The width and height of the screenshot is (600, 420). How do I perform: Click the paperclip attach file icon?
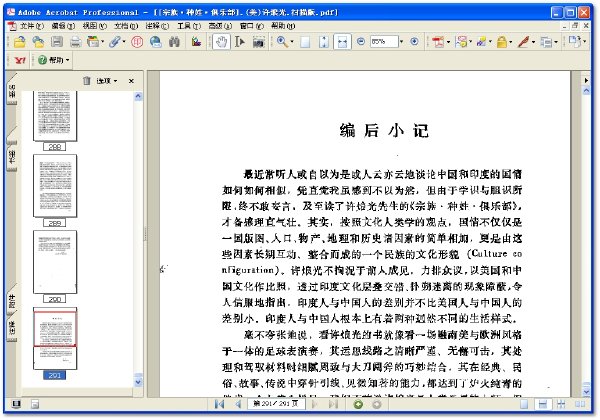(114, 42)
